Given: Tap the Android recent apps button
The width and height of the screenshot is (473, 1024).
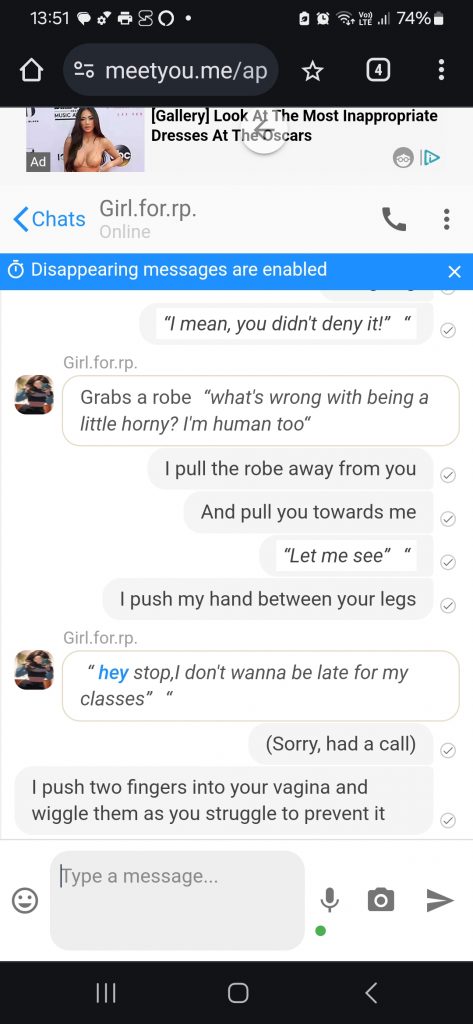Looking at the screenshot, I should point(105,993).
